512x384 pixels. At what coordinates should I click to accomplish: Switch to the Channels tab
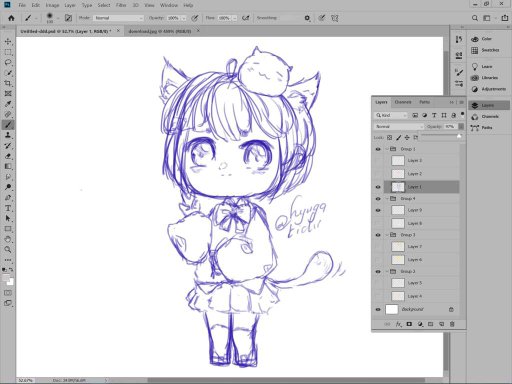(403, 102)
